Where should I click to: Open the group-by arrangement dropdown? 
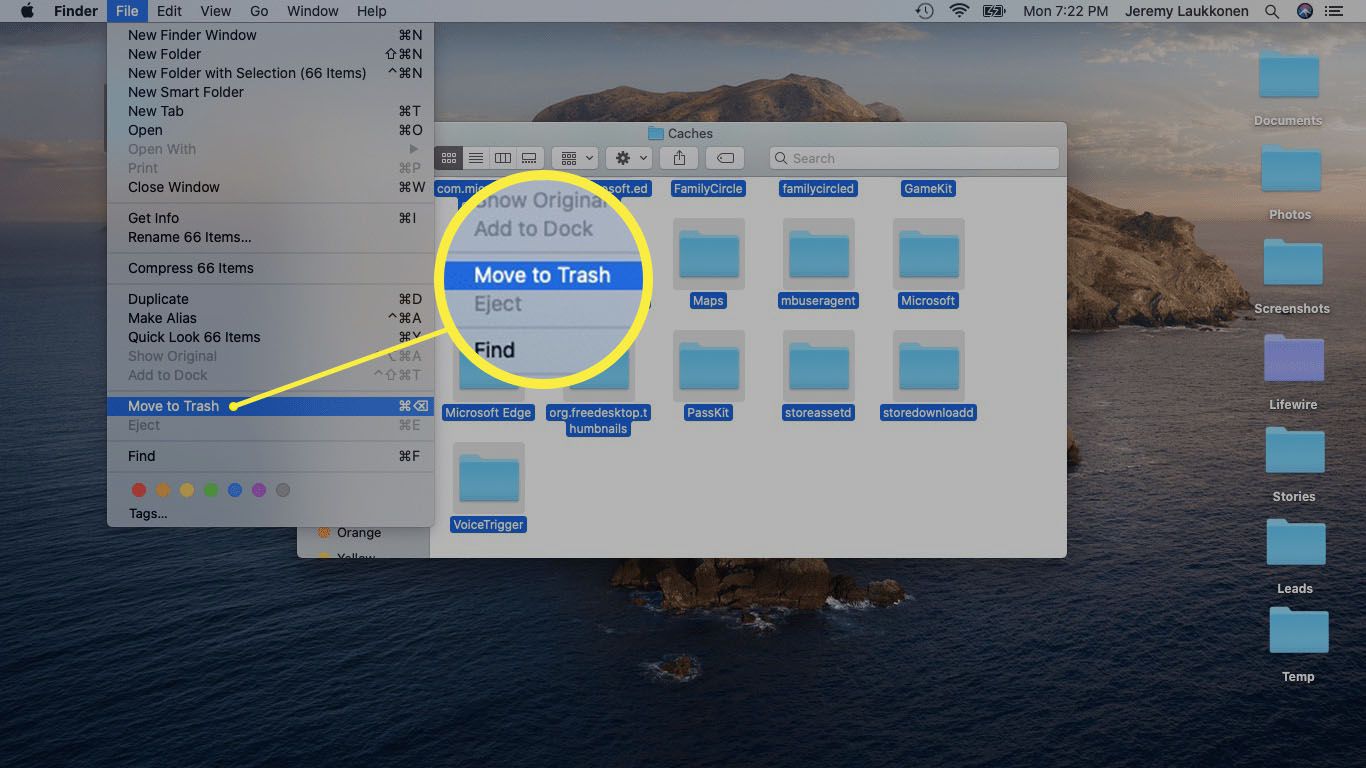click(x=576, y=158)
